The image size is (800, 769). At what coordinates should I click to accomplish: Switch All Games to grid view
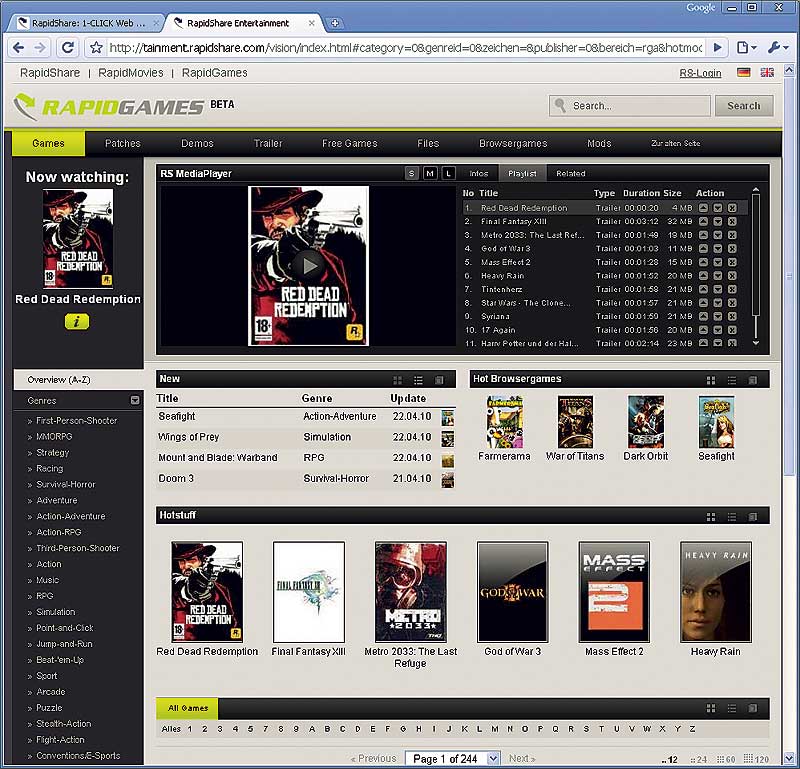click(x=711, y=708)
